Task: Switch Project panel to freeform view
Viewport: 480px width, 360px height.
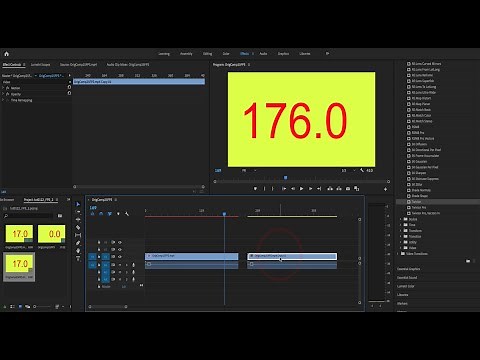Action: coord(28,306)
